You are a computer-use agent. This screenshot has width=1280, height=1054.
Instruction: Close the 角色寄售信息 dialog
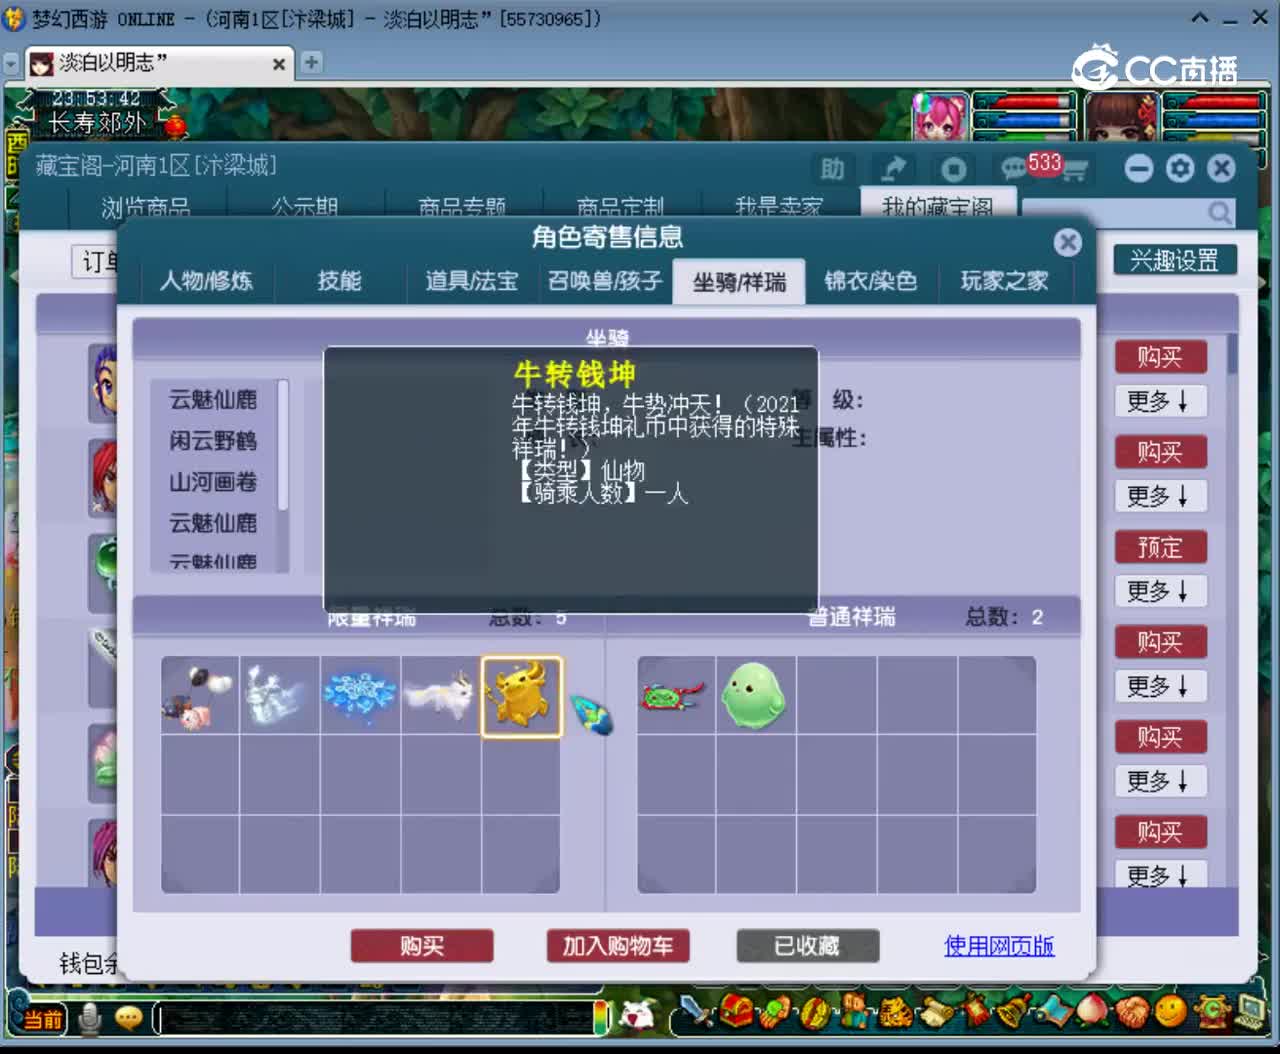pos(1067,243)
